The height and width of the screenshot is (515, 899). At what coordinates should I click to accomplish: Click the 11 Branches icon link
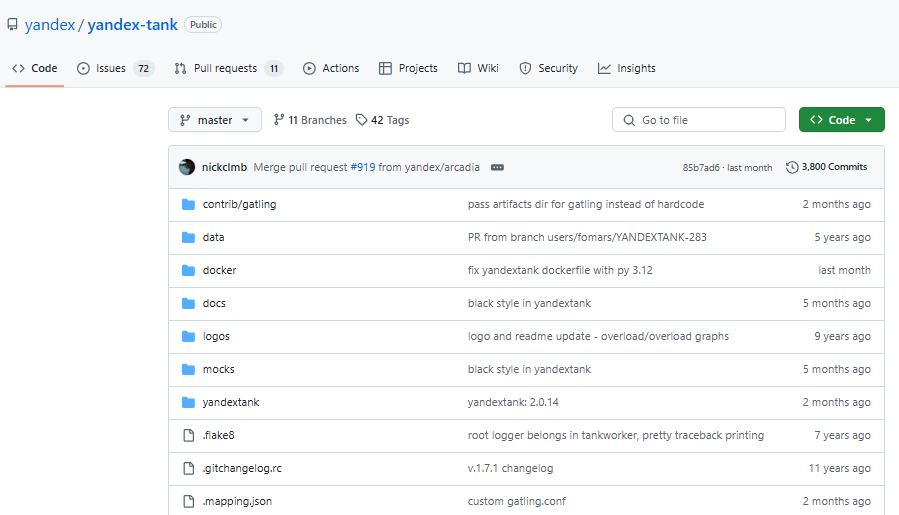tap(279, 119)
